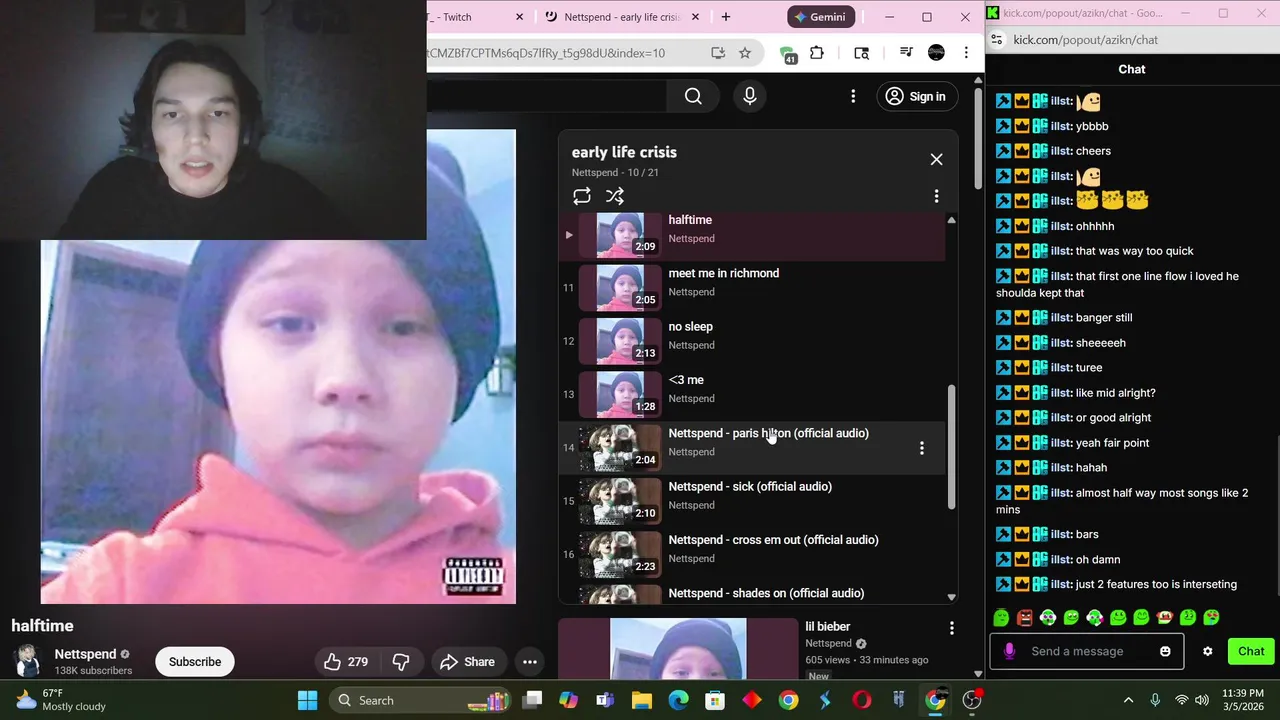Open a new Chrome tab
Image resolution: width=1280 pixels, height=720 pixels.
pyautogui.click(x=726, y=17)
